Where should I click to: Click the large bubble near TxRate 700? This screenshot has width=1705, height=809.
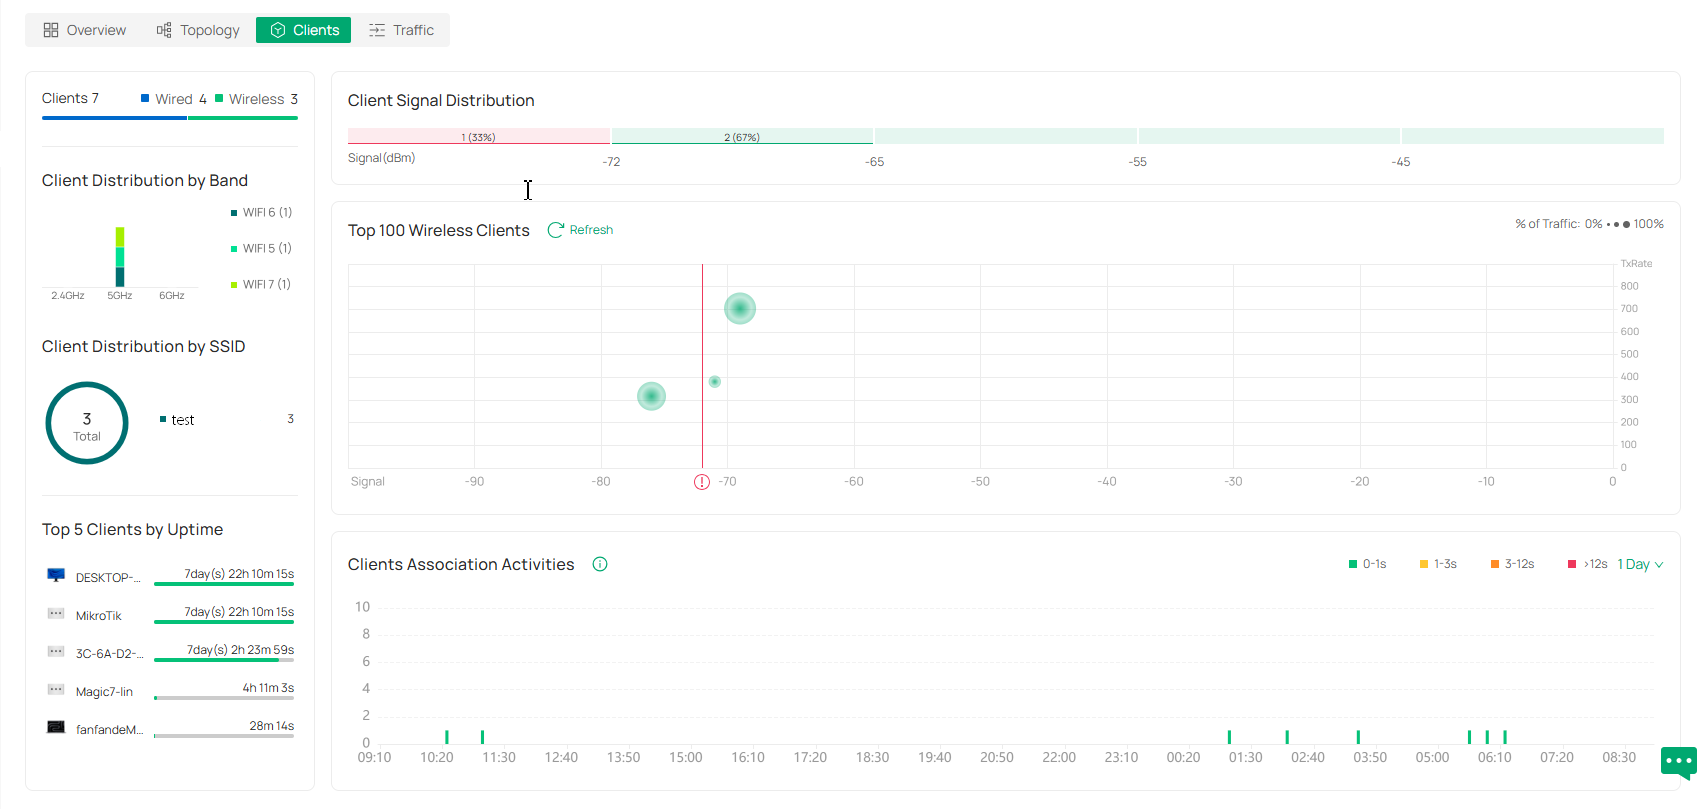[740, 308]
